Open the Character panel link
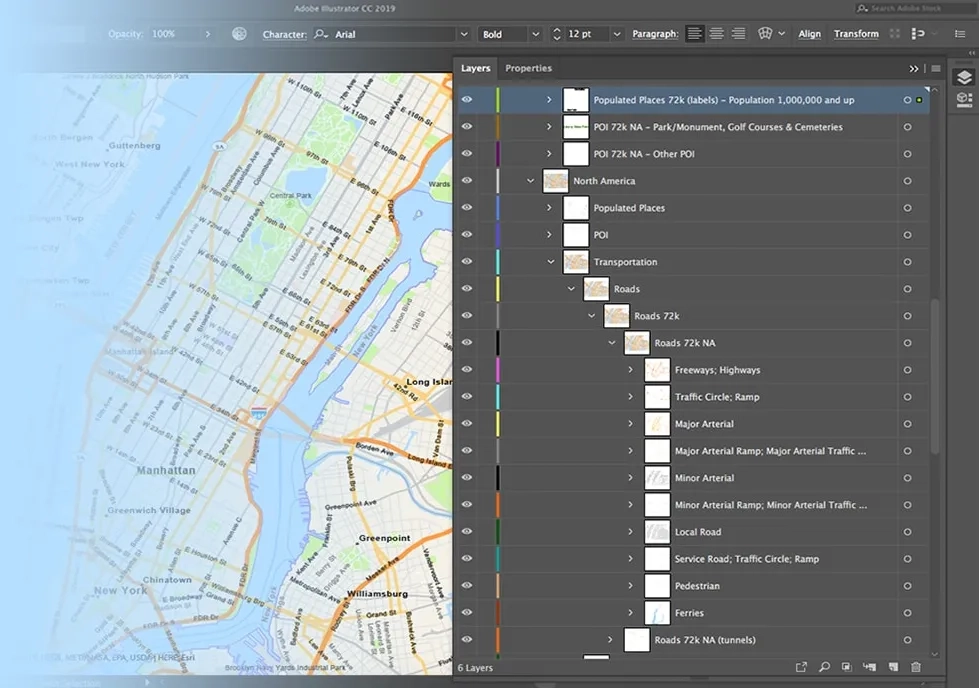The image size is (979, 688). 285,34
